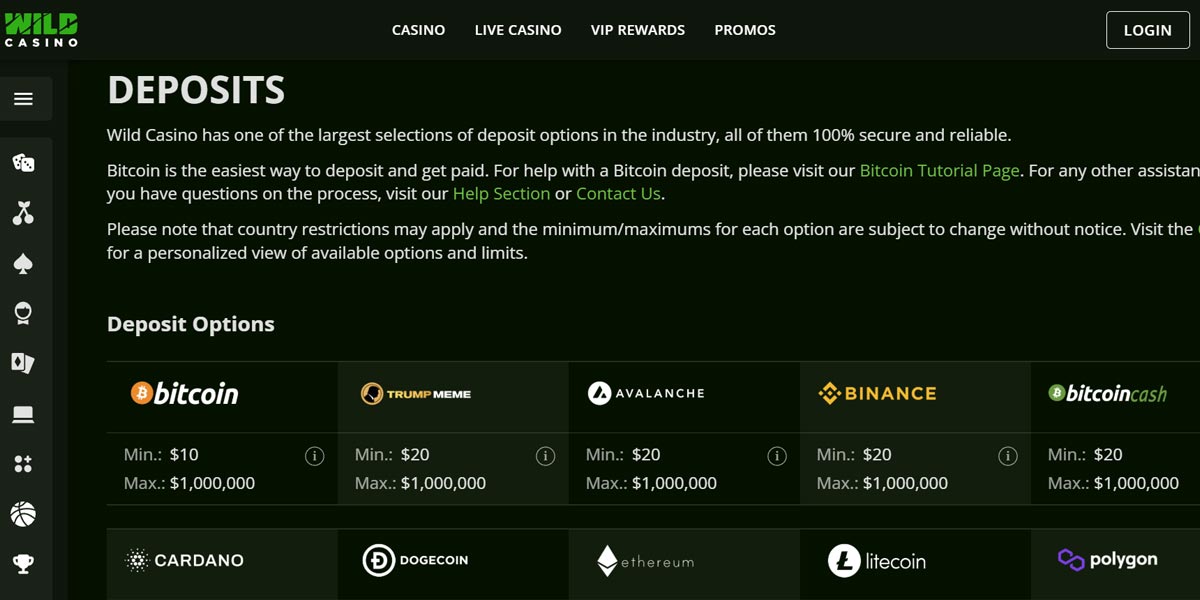Viewport: 1200px width, 600px height.
Task: Select the Dogecoin deposit option
Action: click(x=416, y=561)
